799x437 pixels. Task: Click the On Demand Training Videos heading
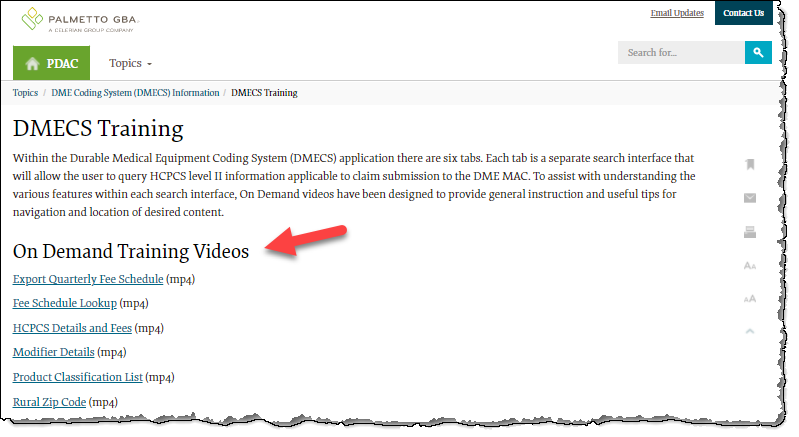pos(131,251)
